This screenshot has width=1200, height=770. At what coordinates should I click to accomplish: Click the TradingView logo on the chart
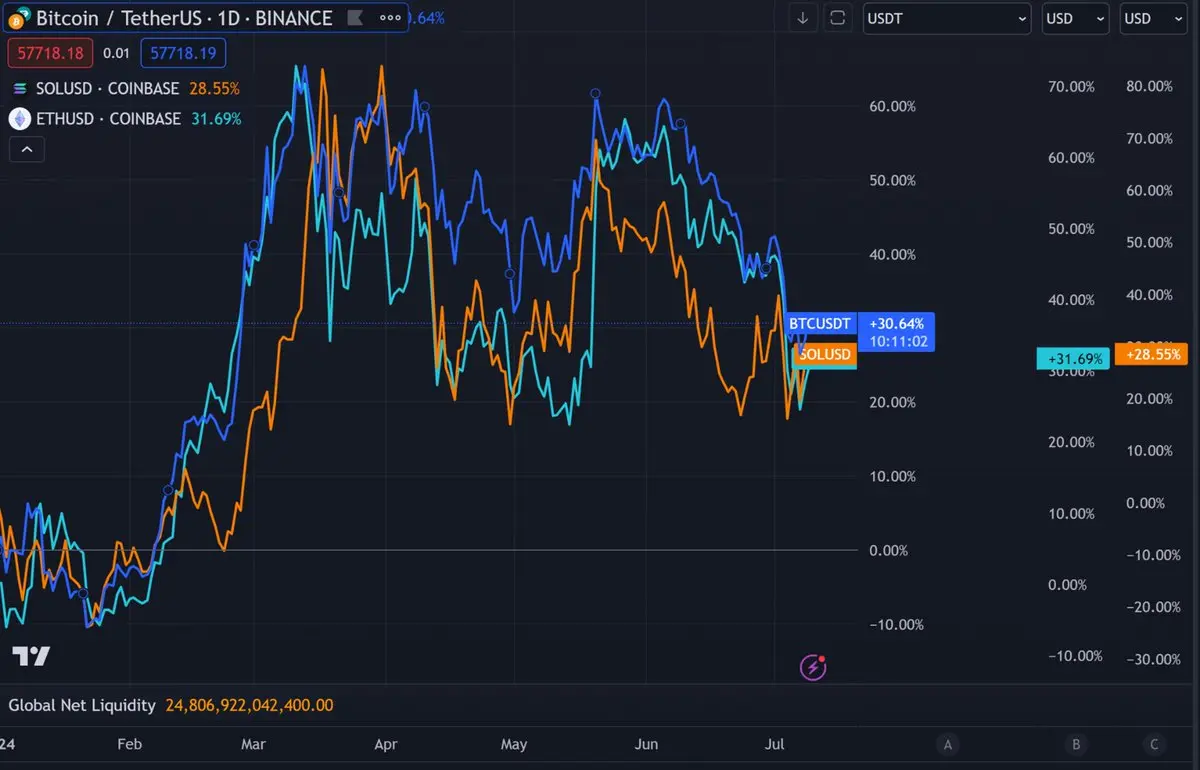pyautogui.click(x=31, y=657)
